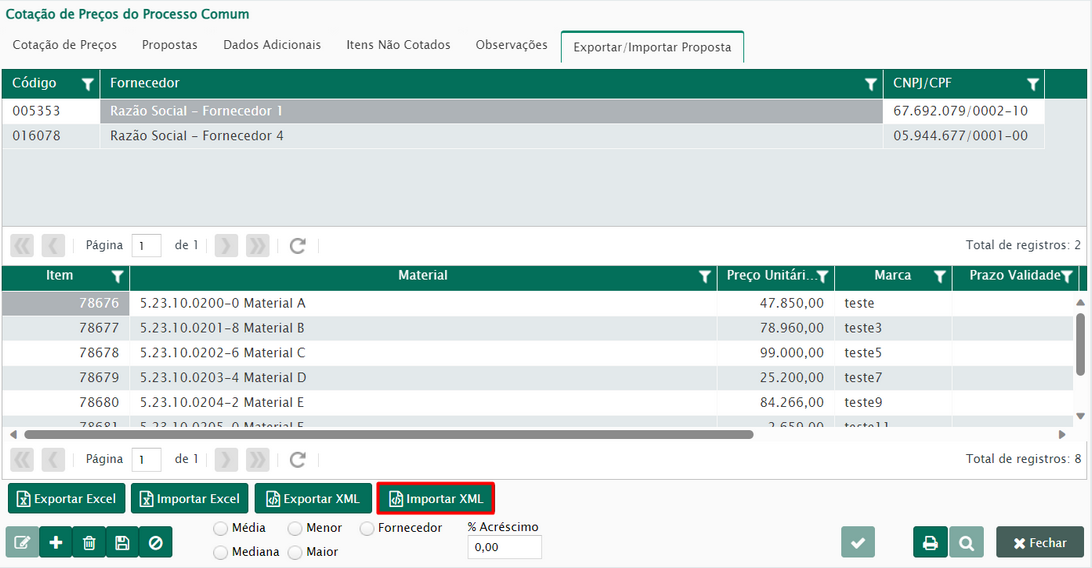This screenshot has width=1092, height=568.
Task: Click the add new record plus icon
Action: click(x=55, y=542)
